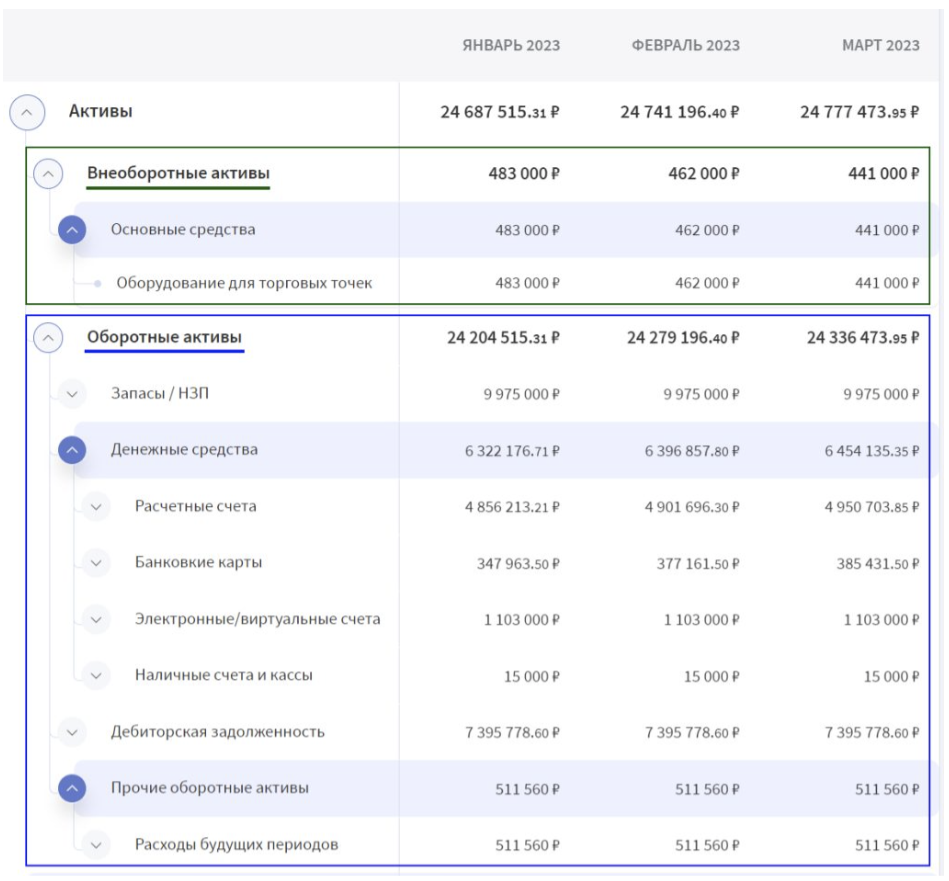The height and width of the screenshot is (881, 949).
Task: Click the ЯНВАРЬ 2023 column header
Action: pos(510,46)
